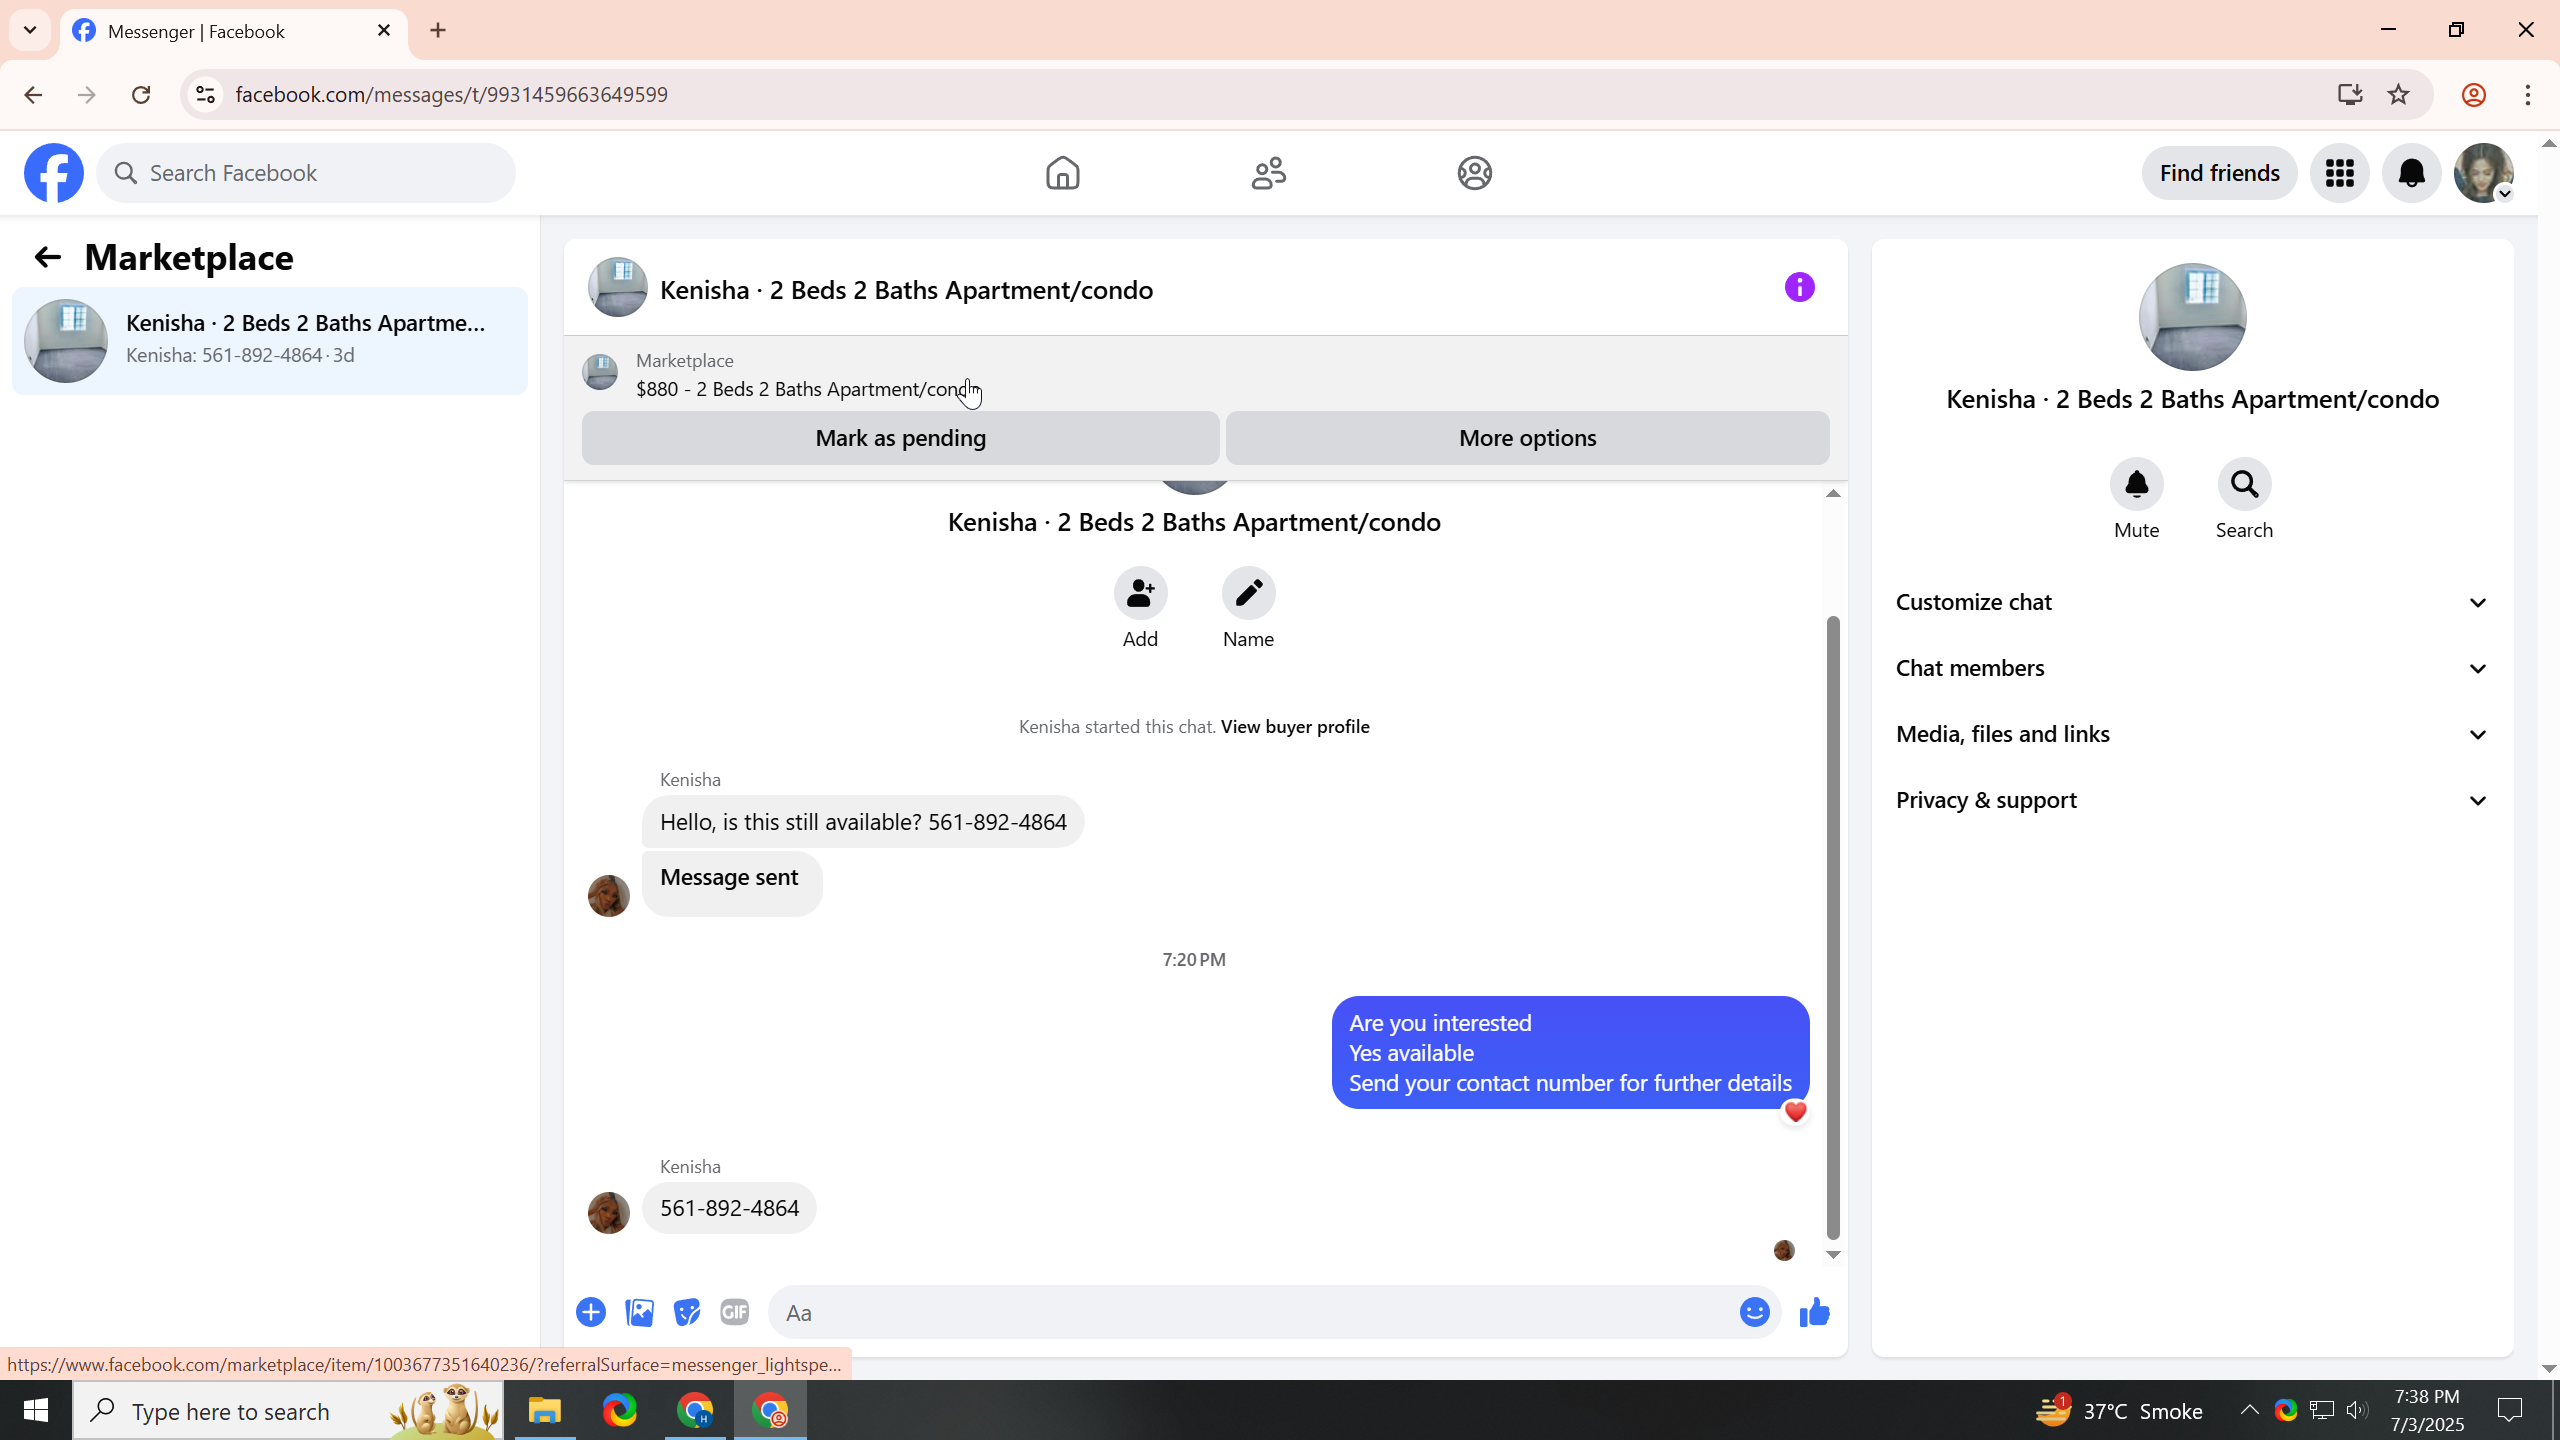Click the purple conversation info icon
Screen dimensions: 2560x1440
coord(1799,288)
